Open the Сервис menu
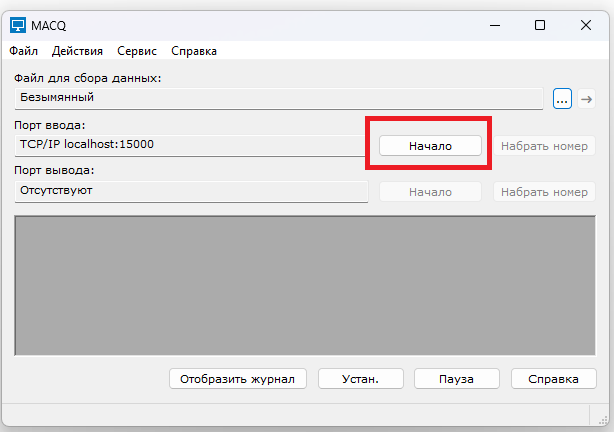The height and width of the screenshot is (432, 614). pyautogui.click(x=136, y=51)
